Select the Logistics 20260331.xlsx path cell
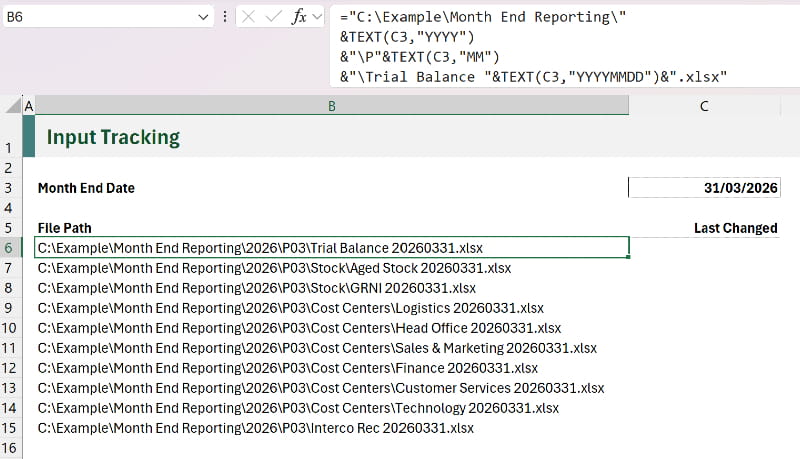This screenshot has width=800, height=459. 332,308
